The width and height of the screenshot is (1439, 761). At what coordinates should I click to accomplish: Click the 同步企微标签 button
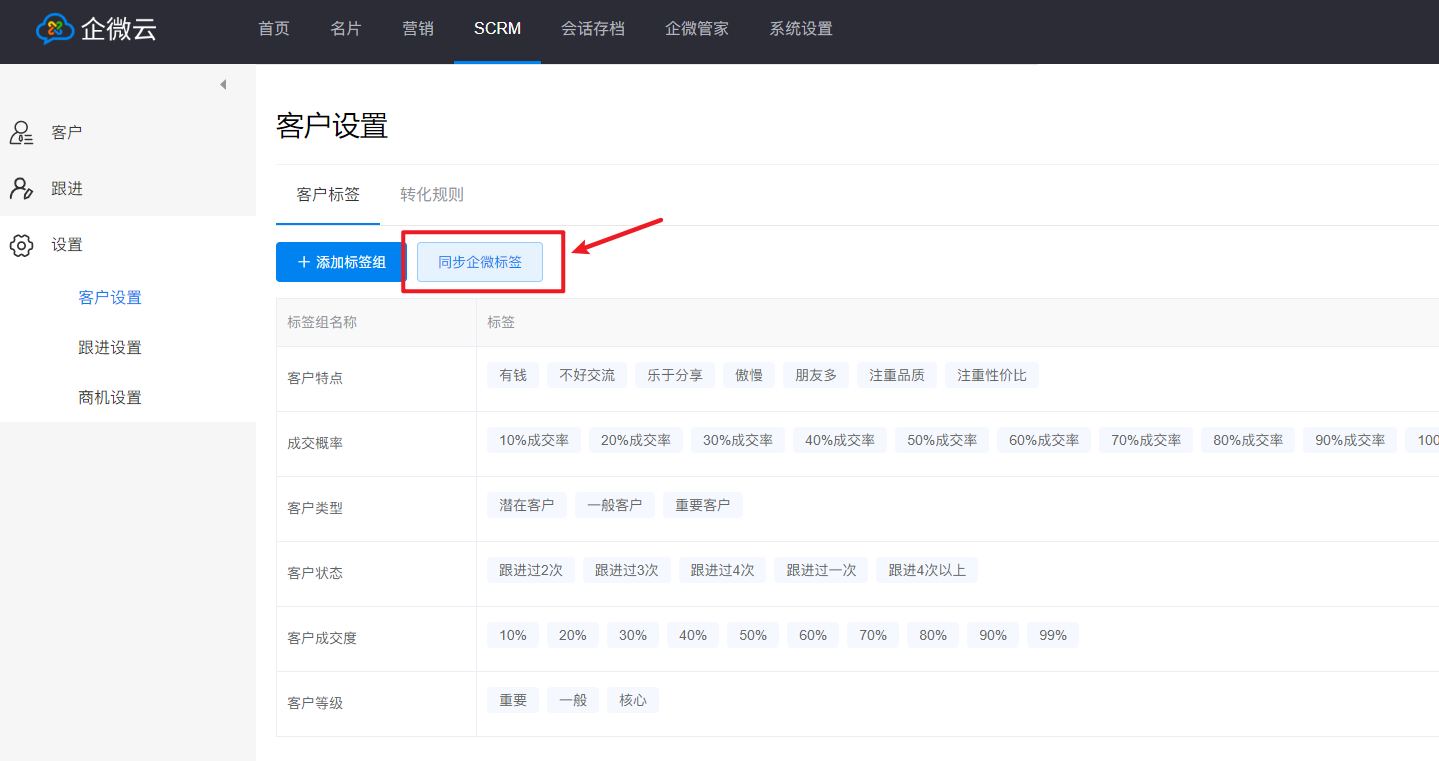pos(480,262)
